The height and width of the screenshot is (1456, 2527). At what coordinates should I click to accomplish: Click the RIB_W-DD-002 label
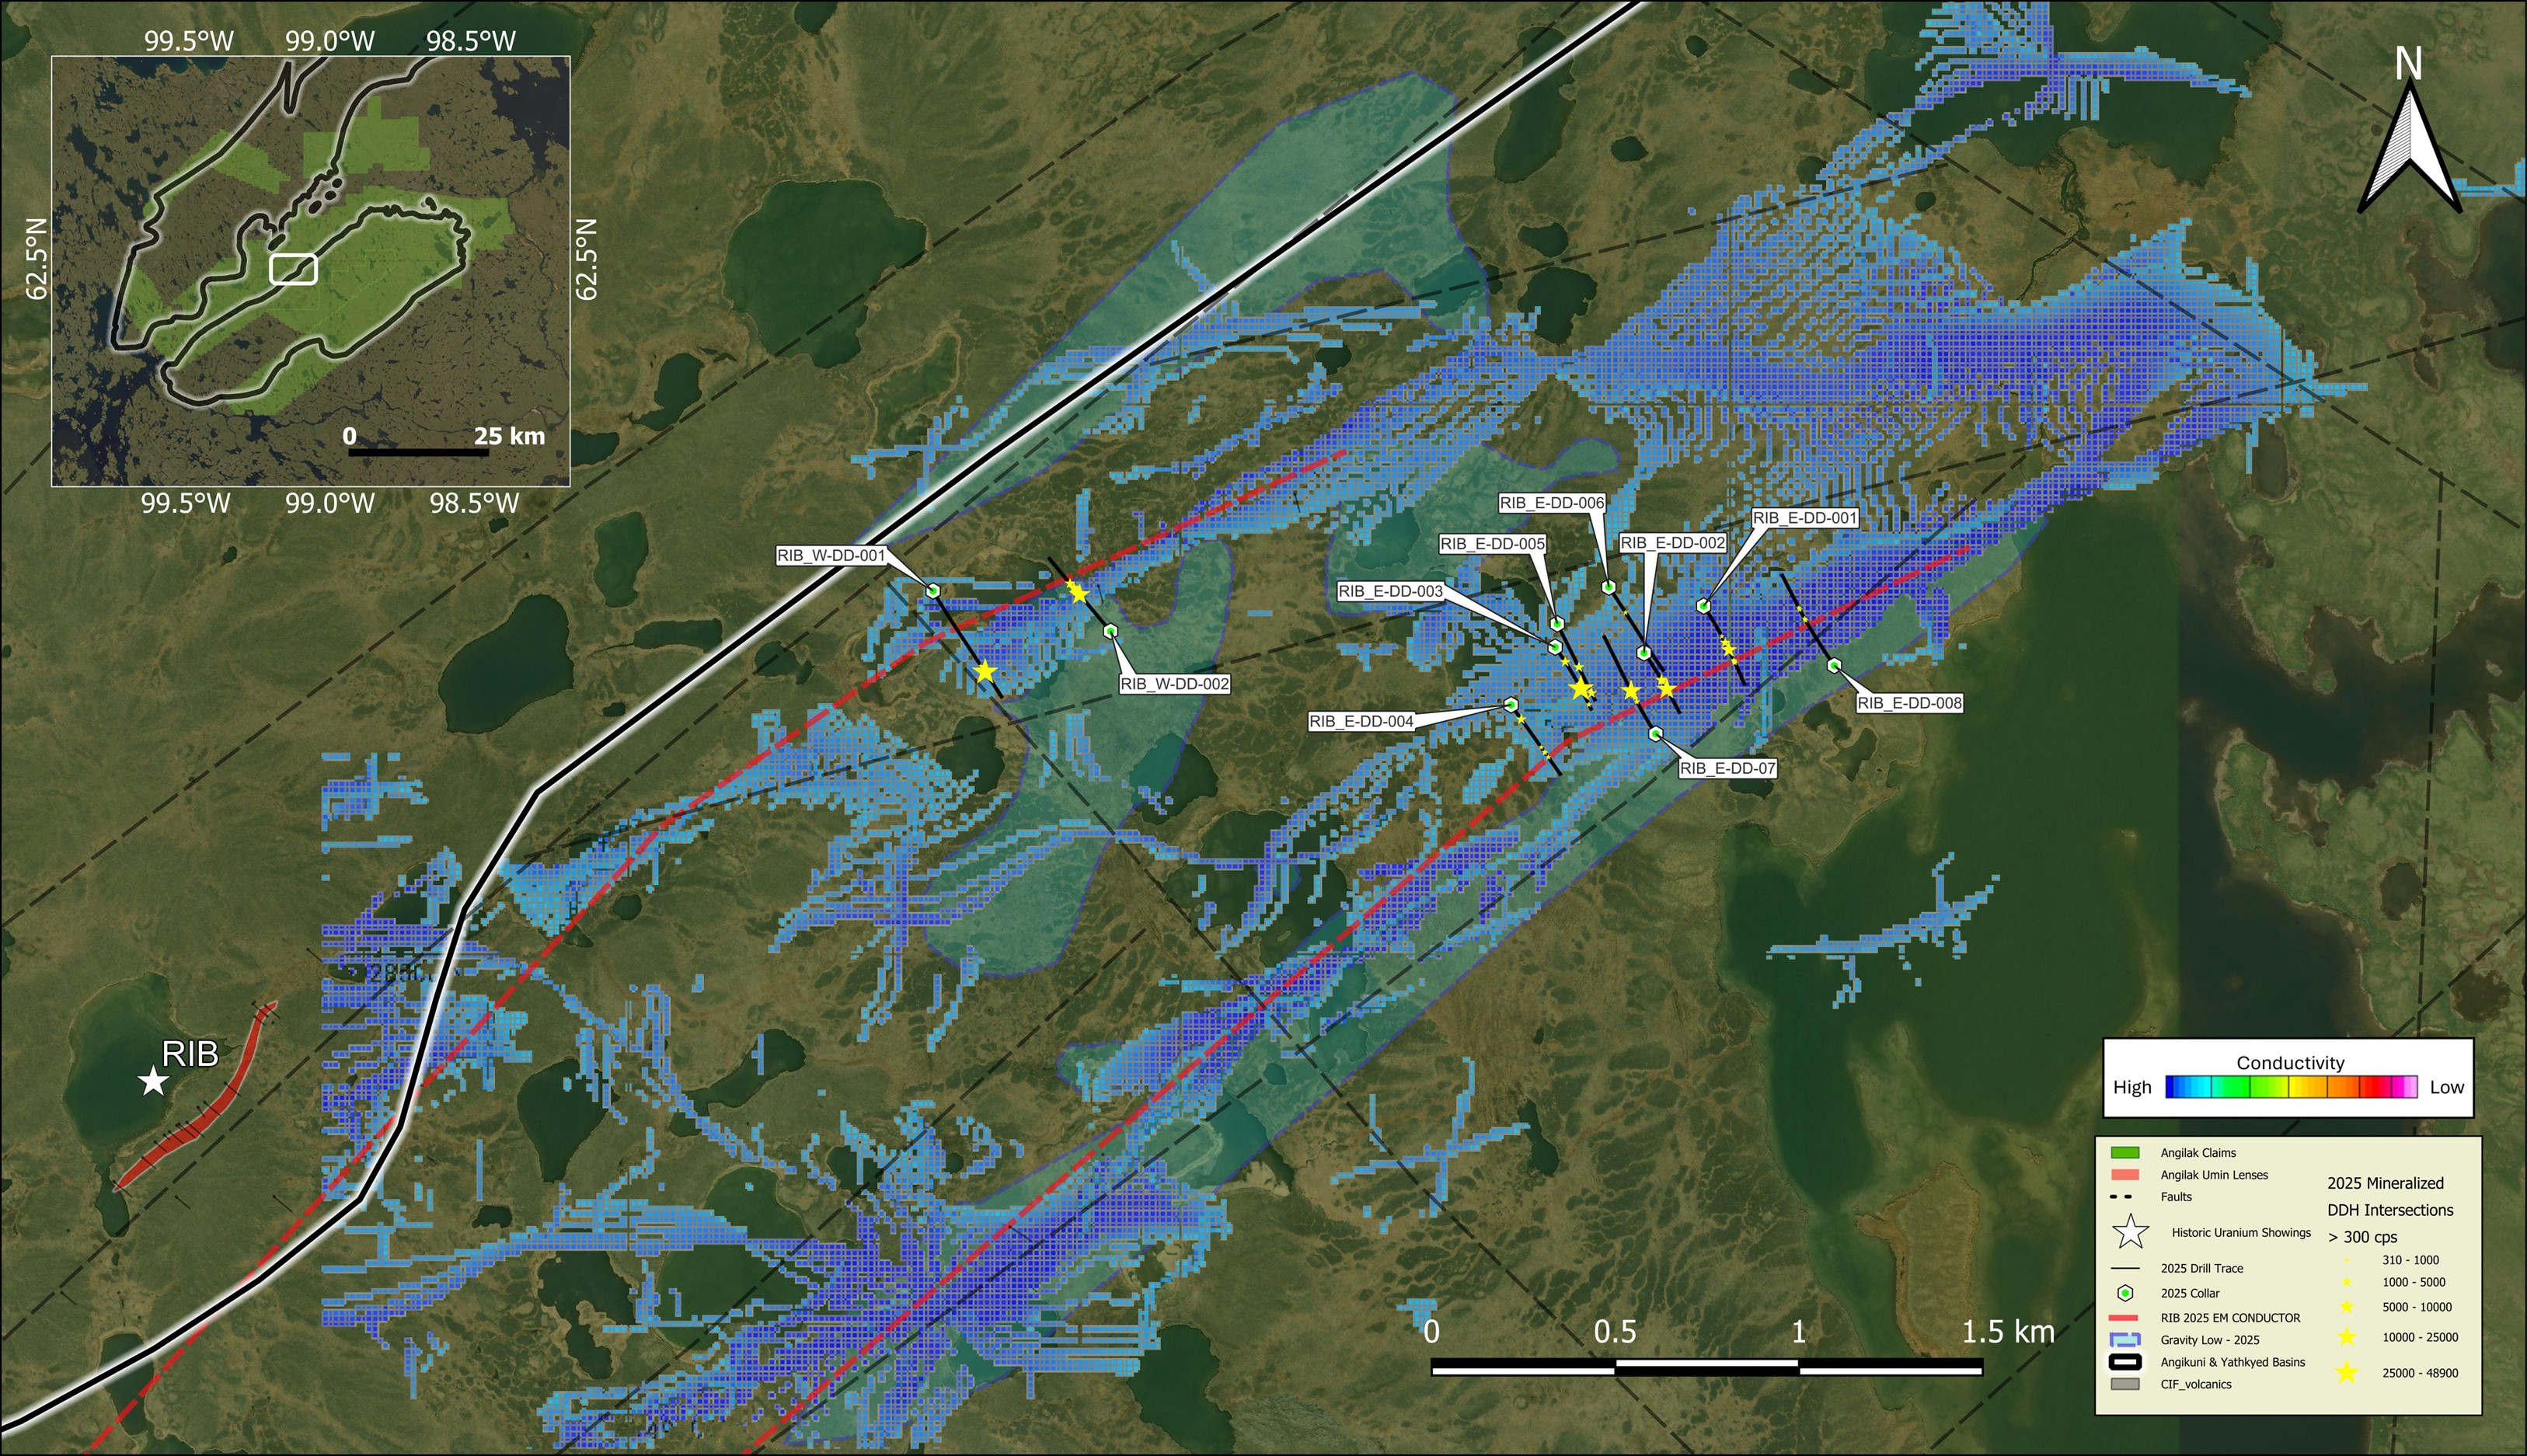pyautogui.click(x=1174, y=684)
